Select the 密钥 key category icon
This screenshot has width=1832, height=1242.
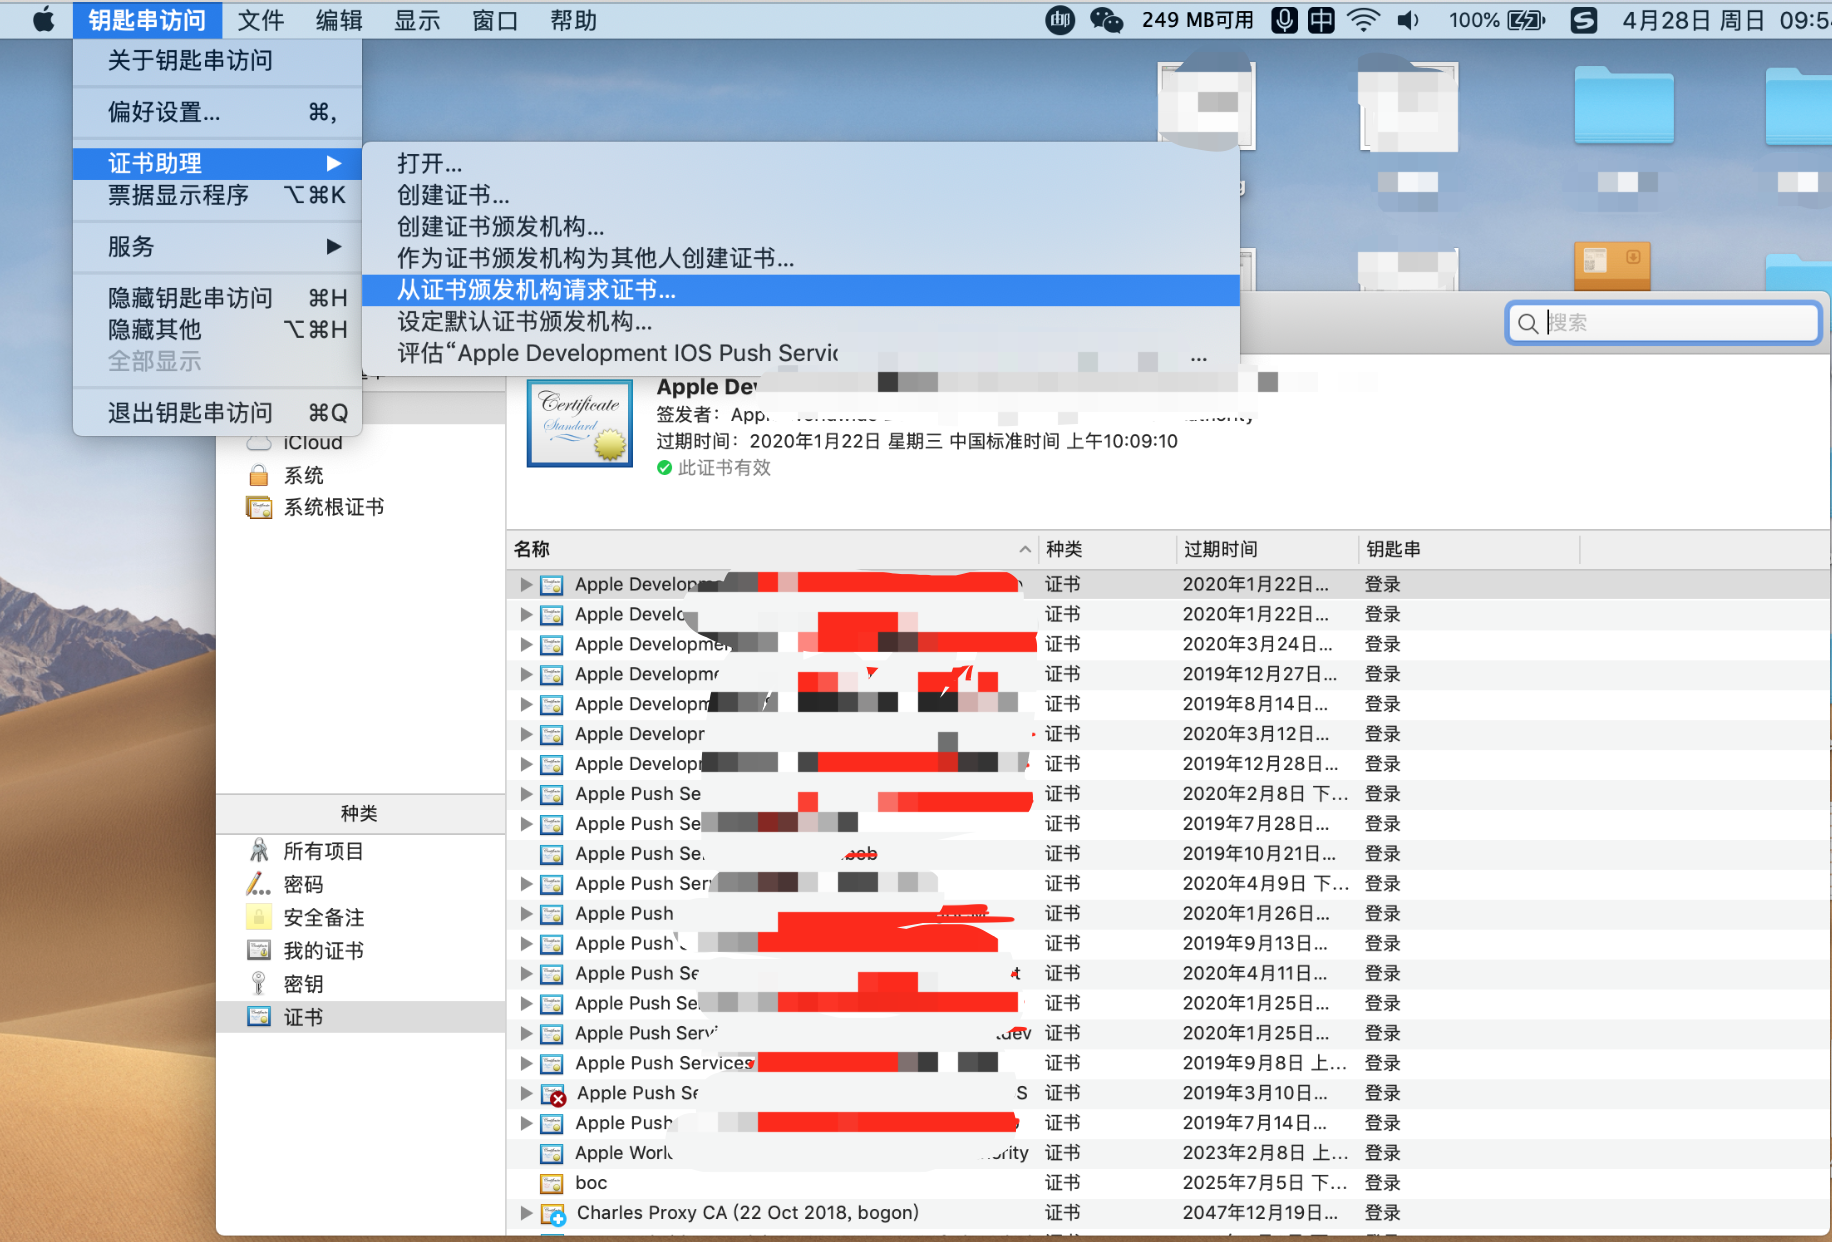point(259,984)
